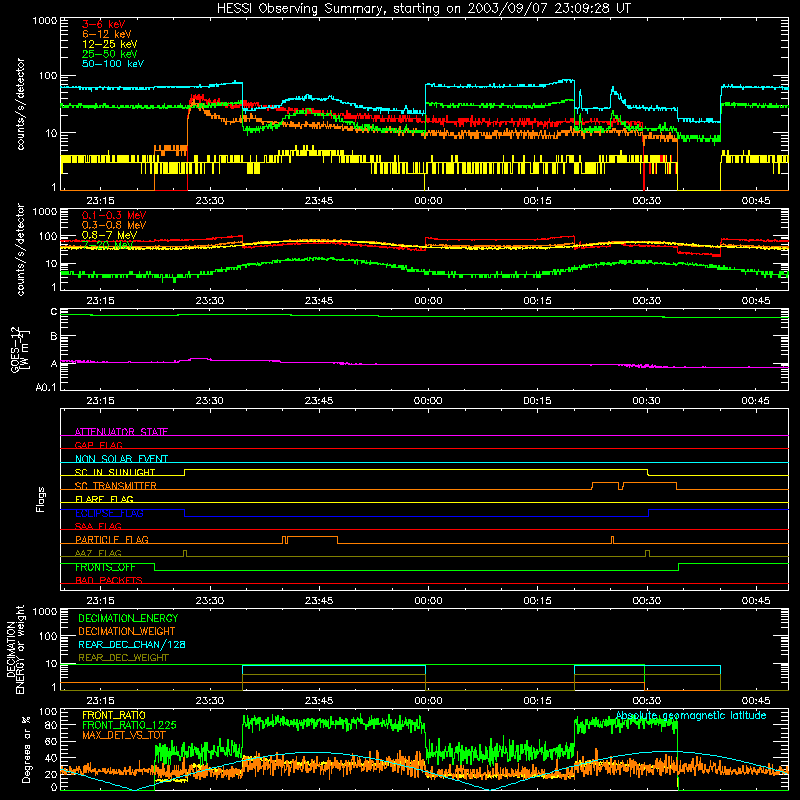
Task: Click counts/s/detector axis title of keV panel
Action: coord(20,104)
